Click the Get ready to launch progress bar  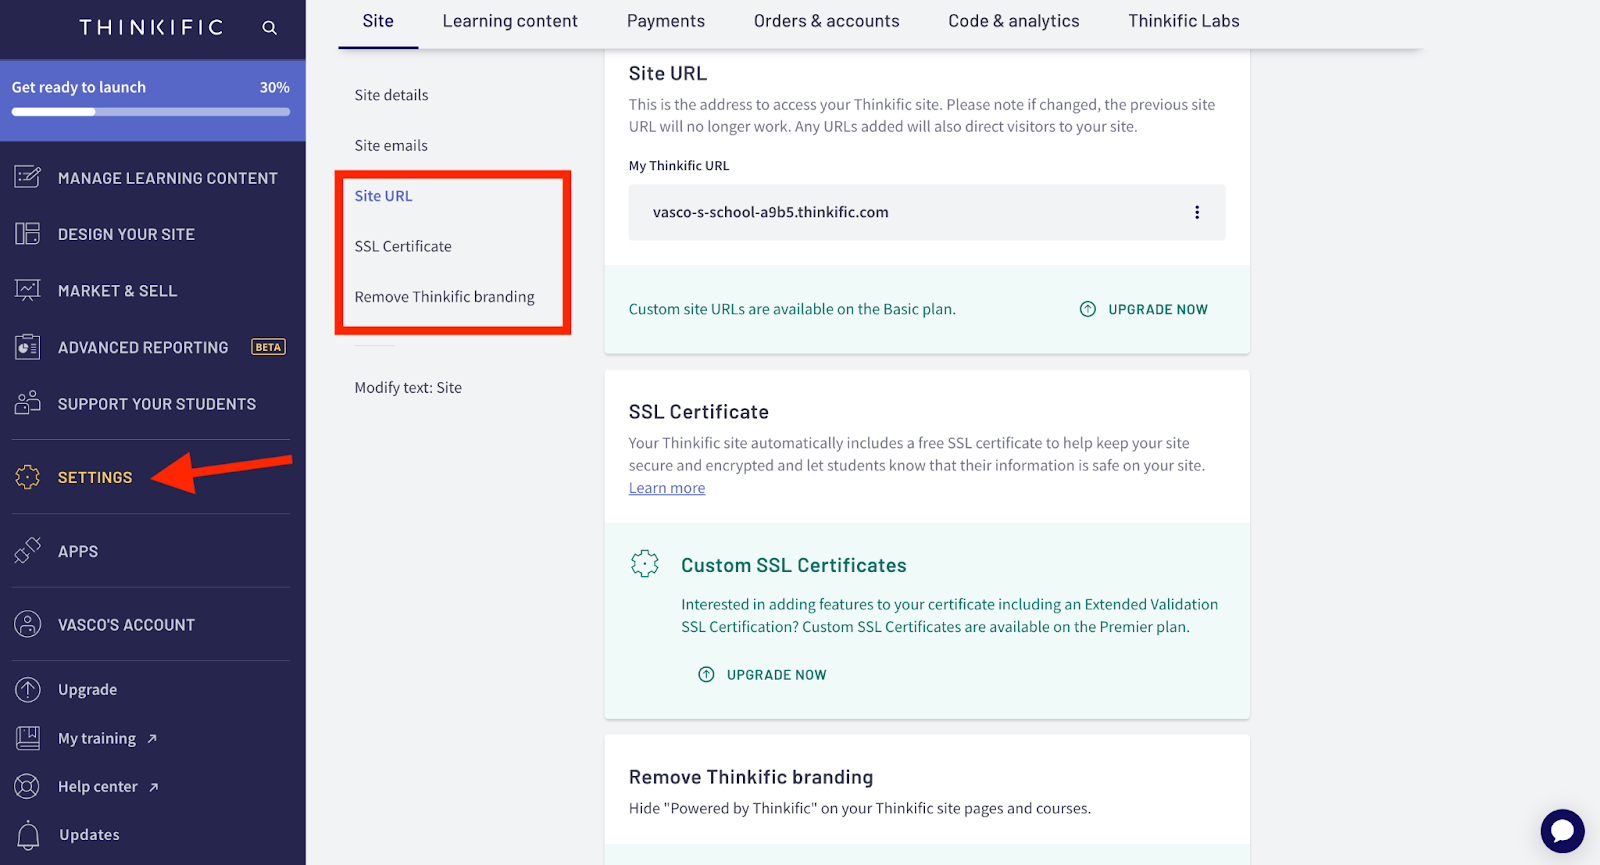151,112
